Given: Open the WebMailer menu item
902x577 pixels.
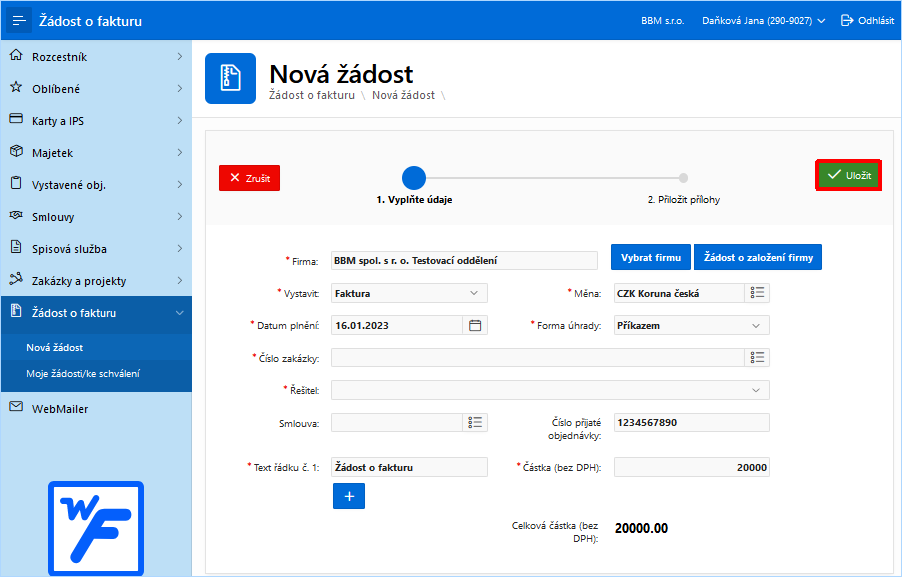Looking at the screenshot, I should (x=96, y=409).
